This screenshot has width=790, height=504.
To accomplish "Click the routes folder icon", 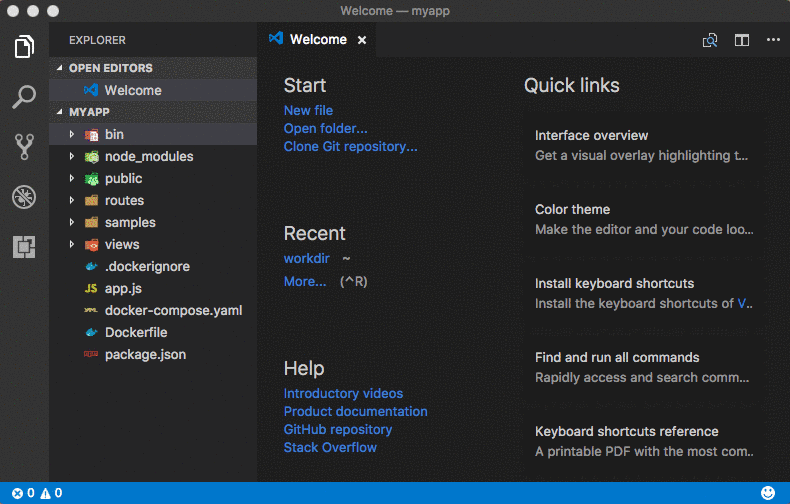I will tap(92, 201).
